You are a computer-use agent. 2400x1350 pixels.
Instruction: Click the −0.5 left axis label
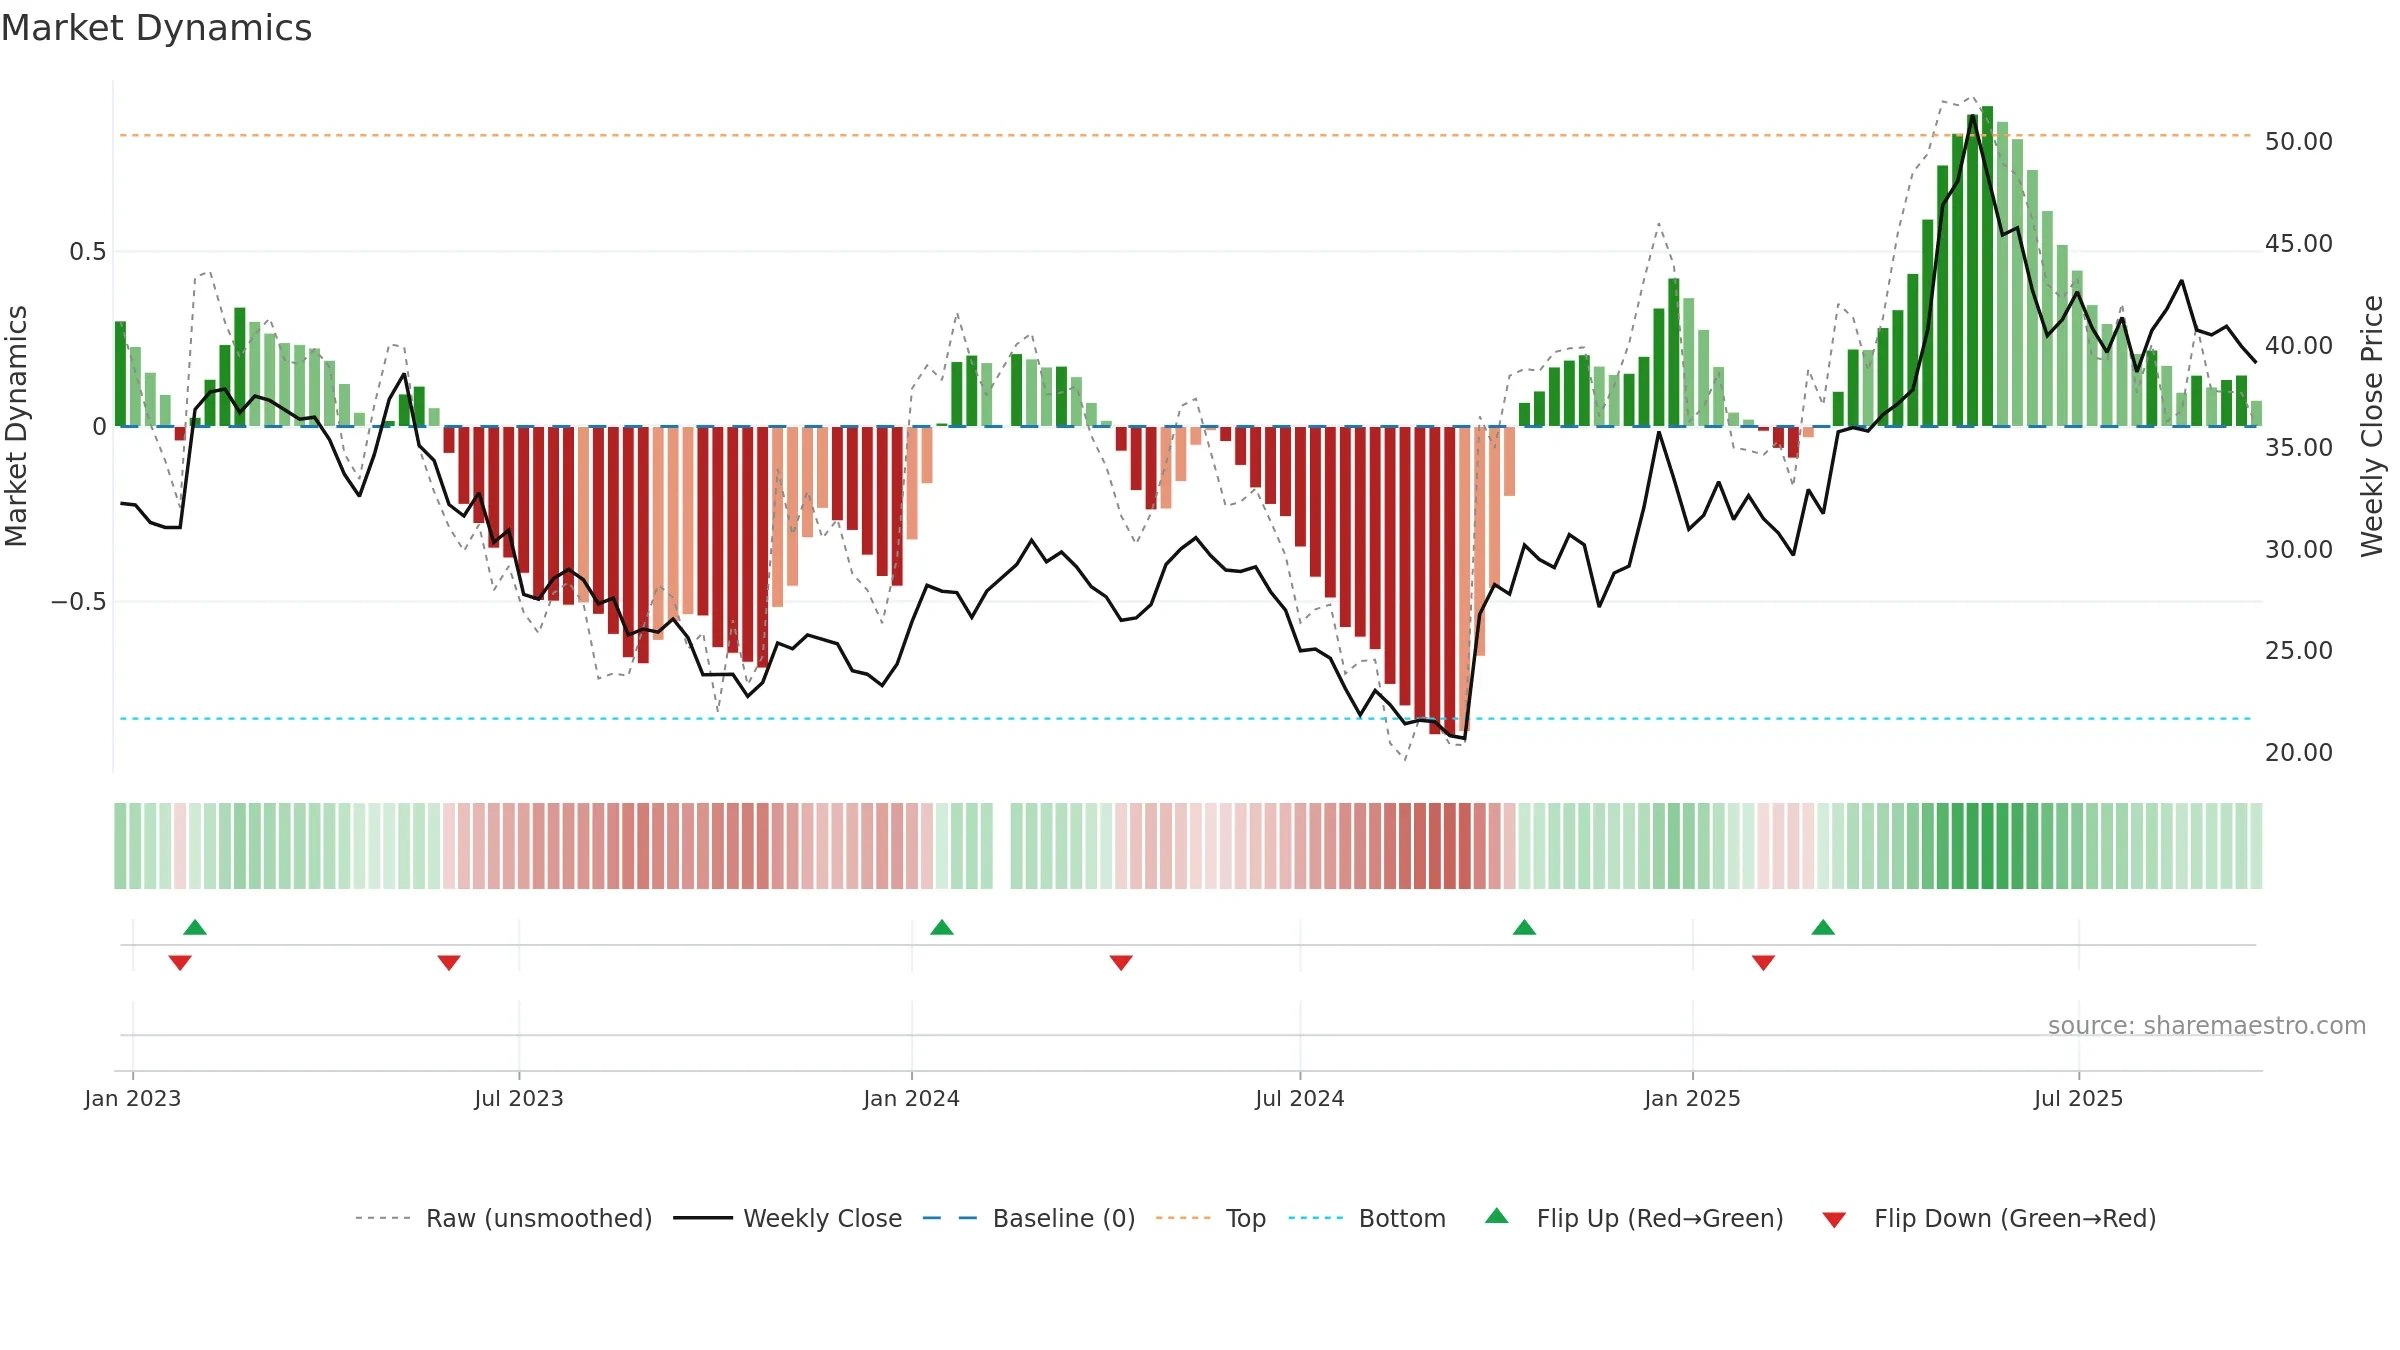[x=79, y=602]
